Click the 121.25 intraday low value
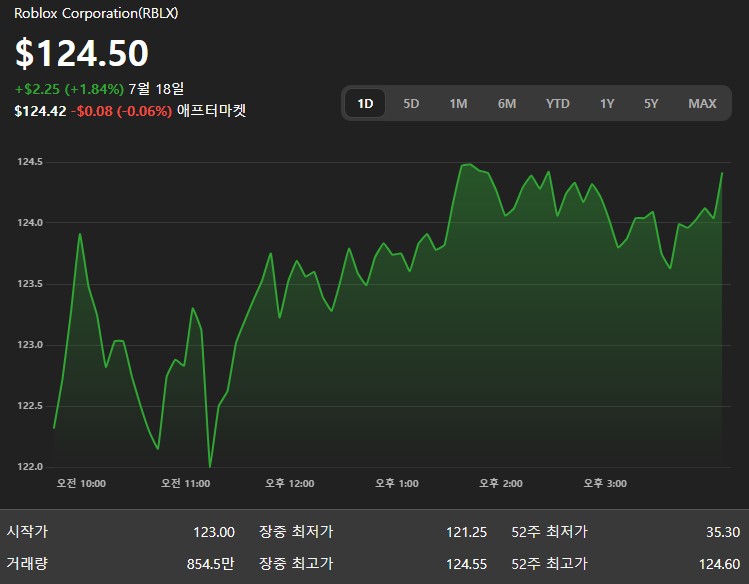 click(466, 532)
